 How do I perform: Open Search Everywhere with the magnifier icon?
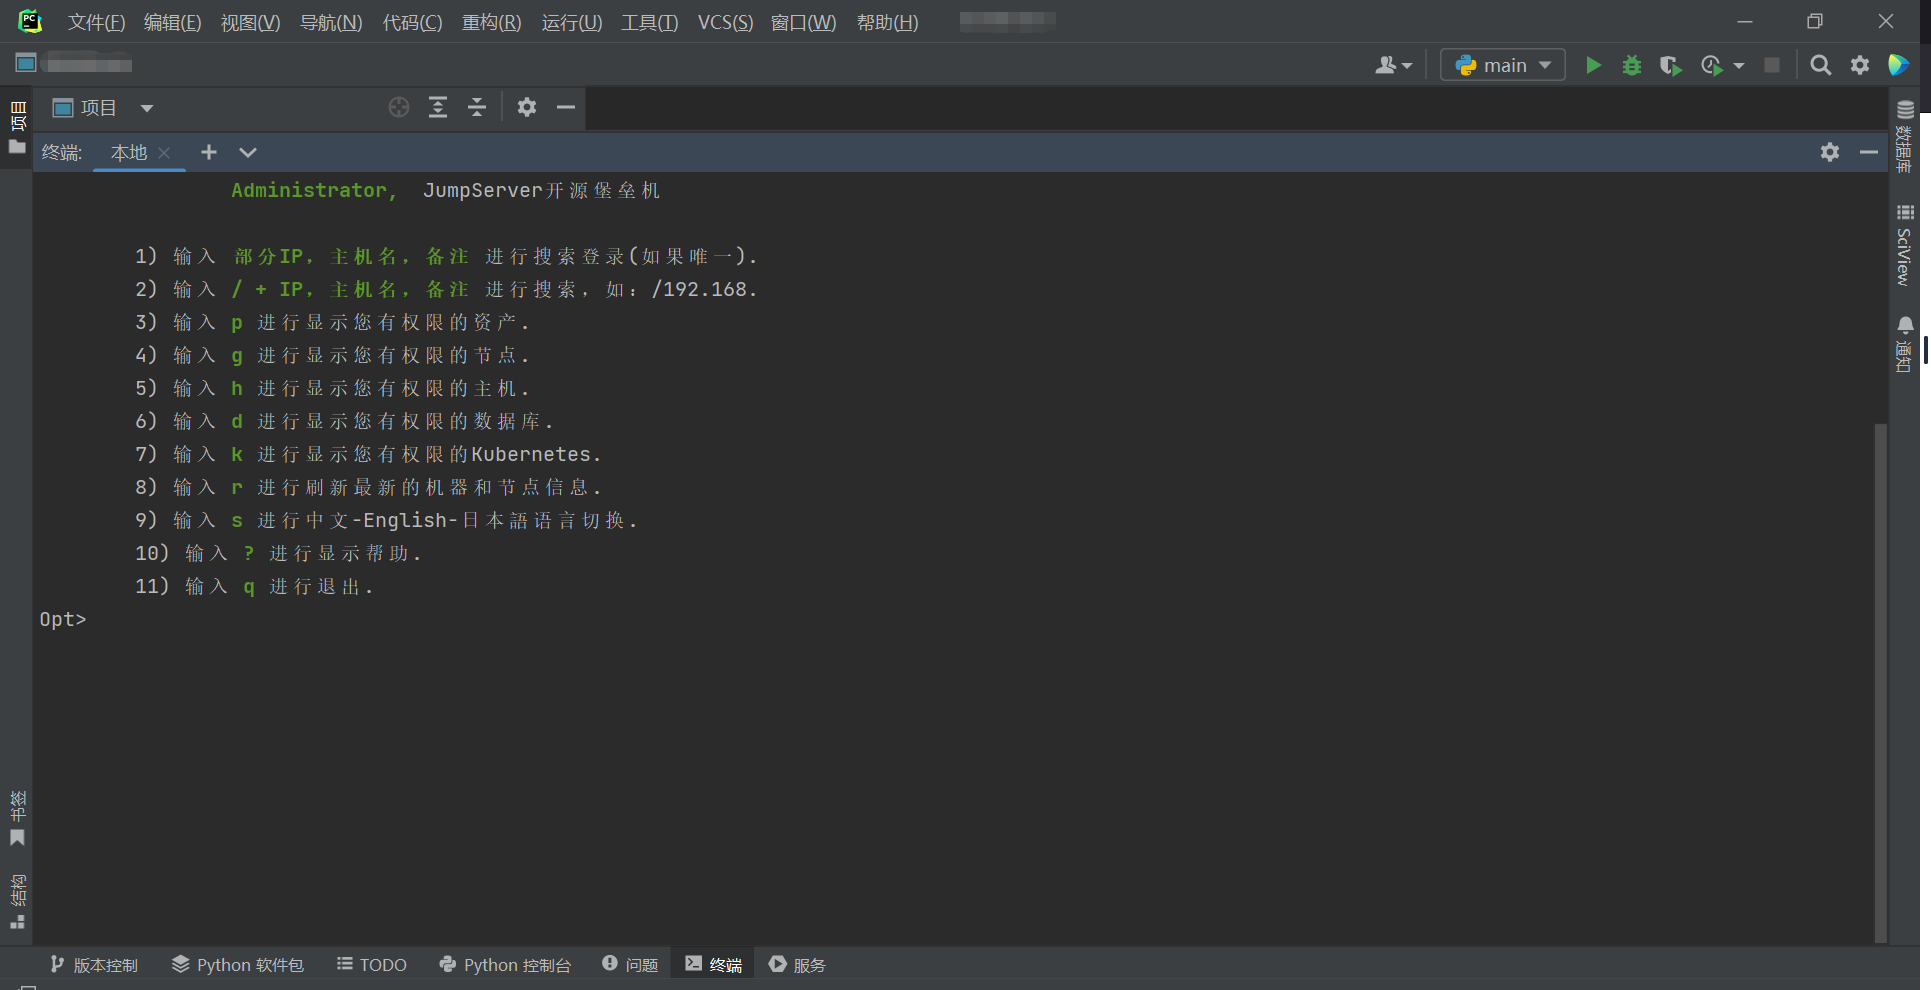[x=1820, y=64]
